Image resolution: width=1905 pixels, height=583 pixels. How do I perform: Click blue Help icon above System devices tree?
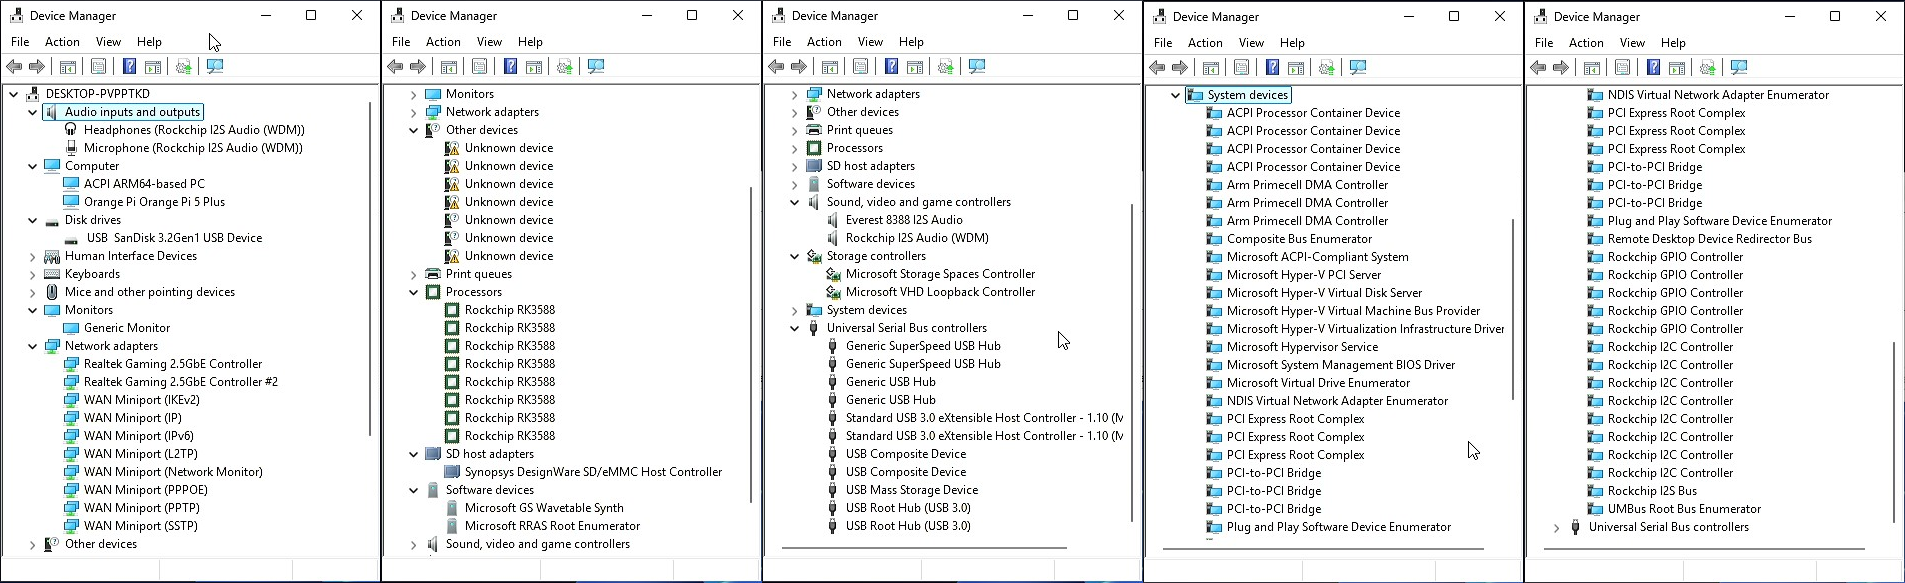(x=1272, y=68)
